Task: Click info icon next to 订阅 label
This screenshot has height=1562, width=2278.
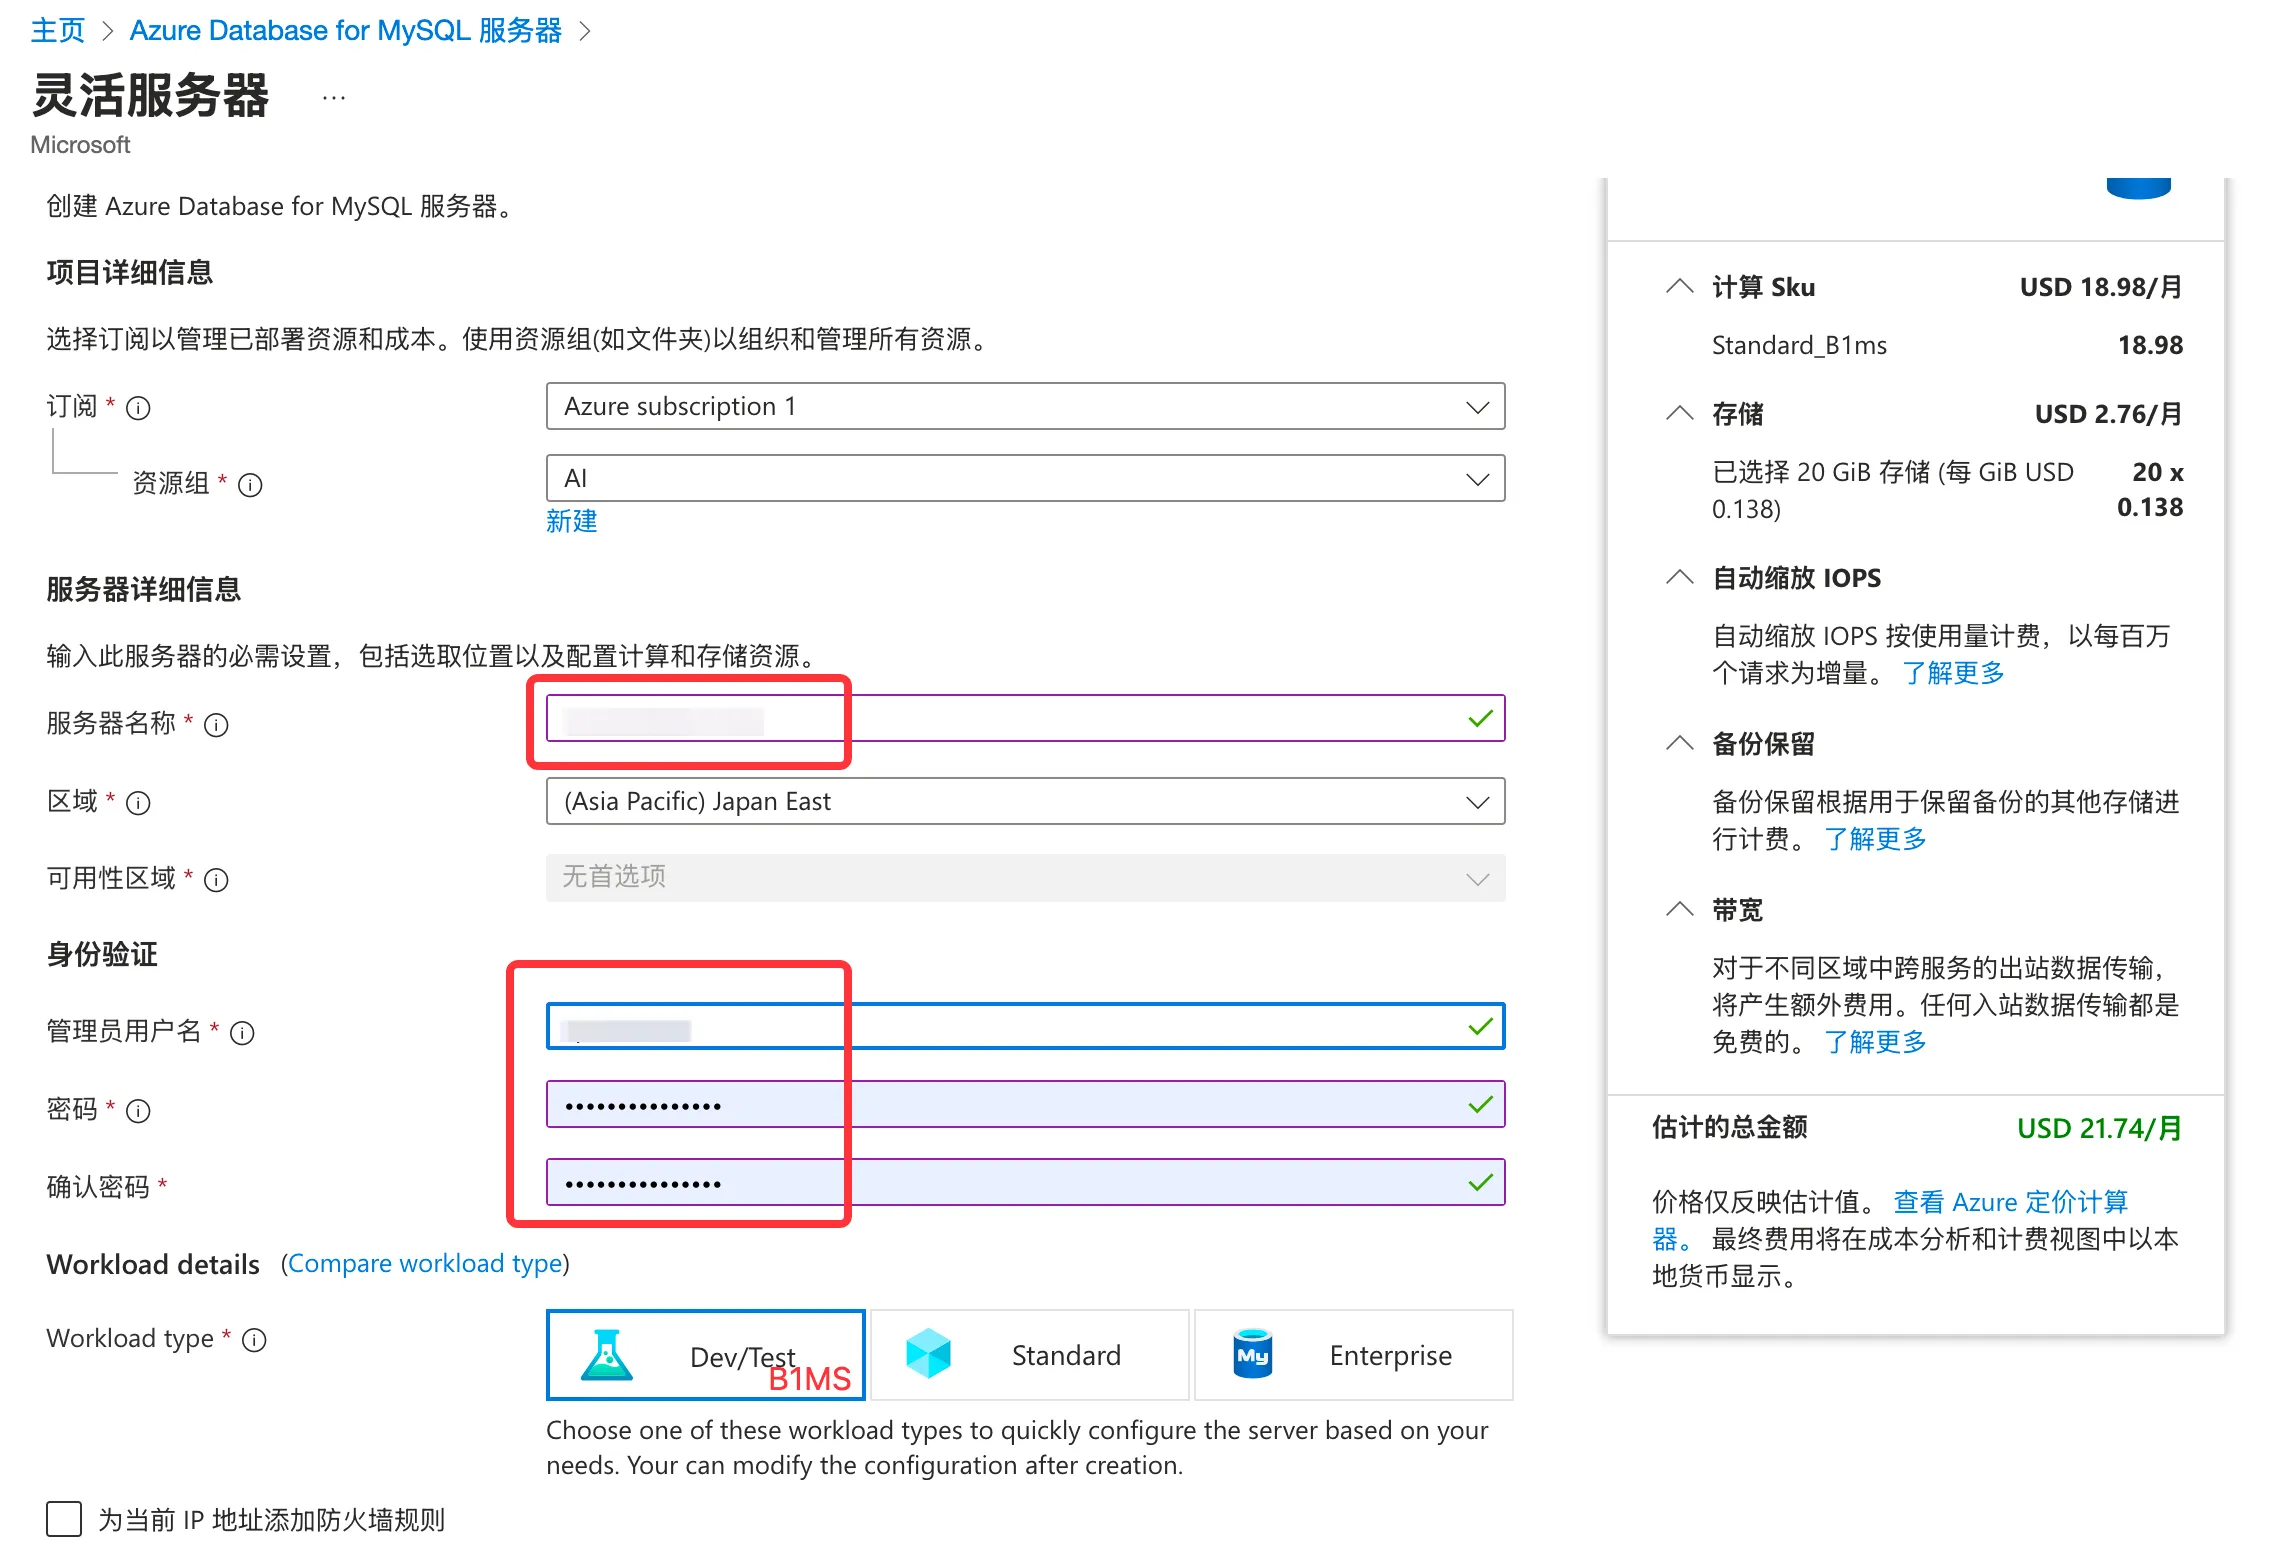Action: click(x=139, y=408)
